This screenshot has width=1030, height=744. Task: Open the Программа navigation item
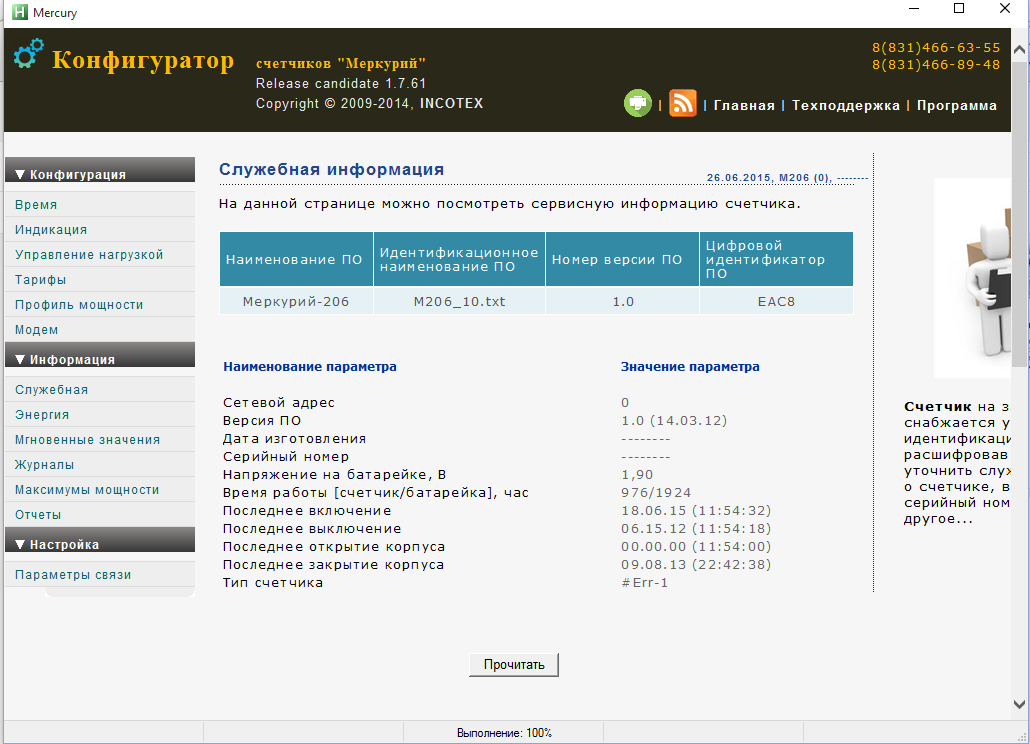[x=955, y=104]
